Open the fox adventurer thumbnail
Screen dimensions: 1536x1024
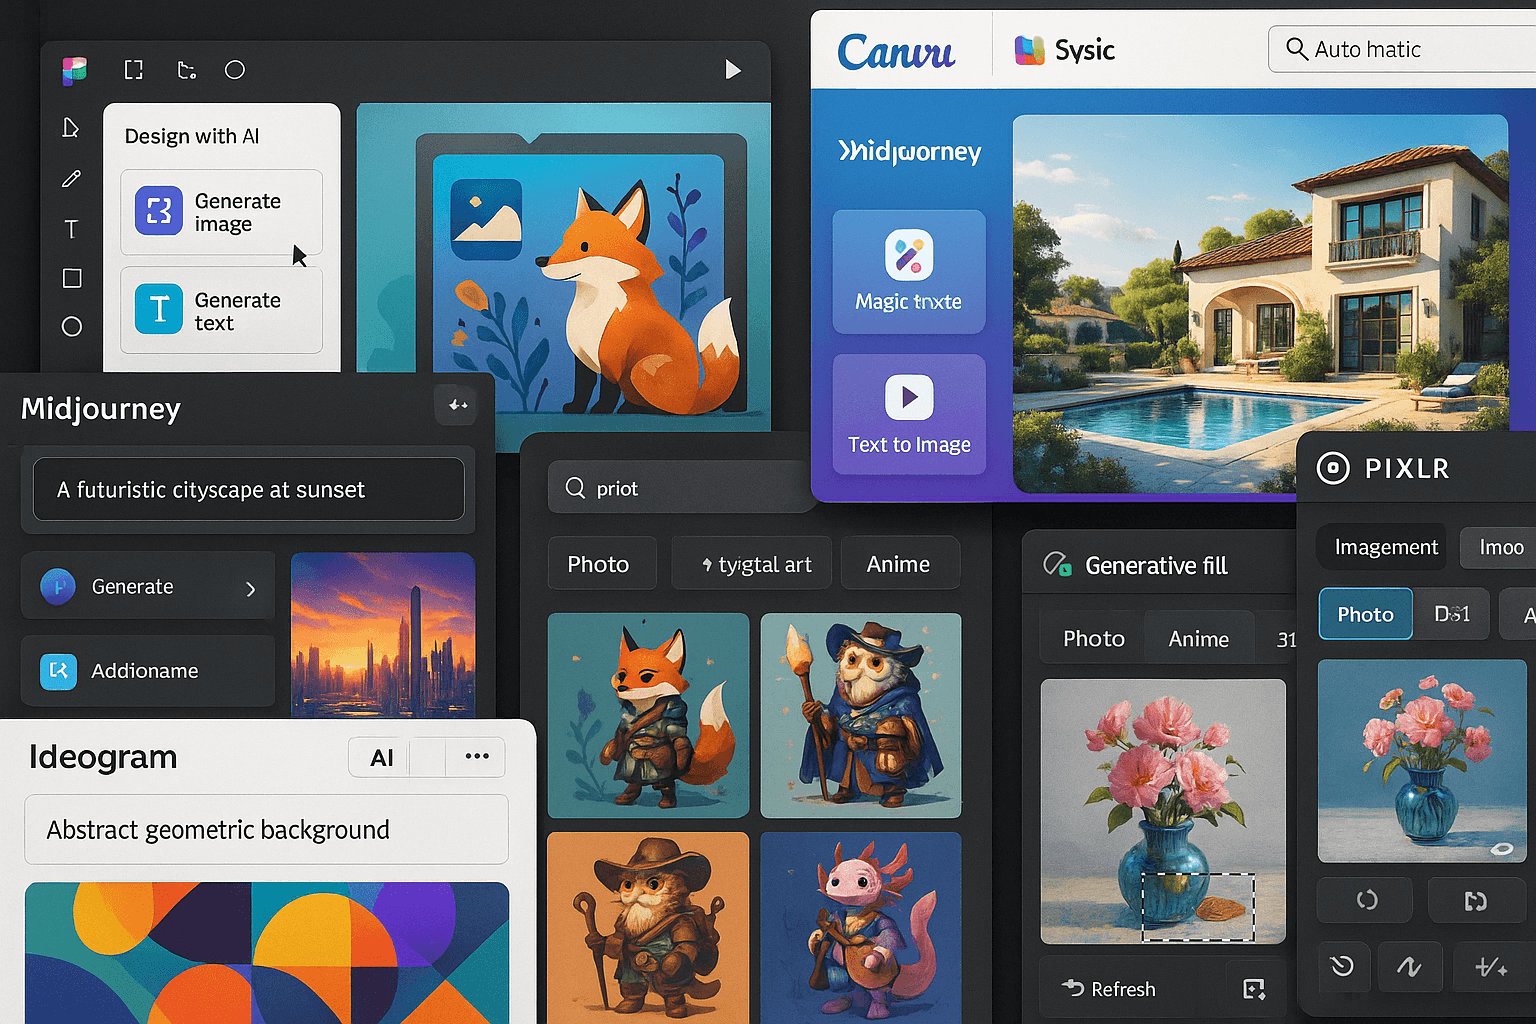(x=648, y=716)
